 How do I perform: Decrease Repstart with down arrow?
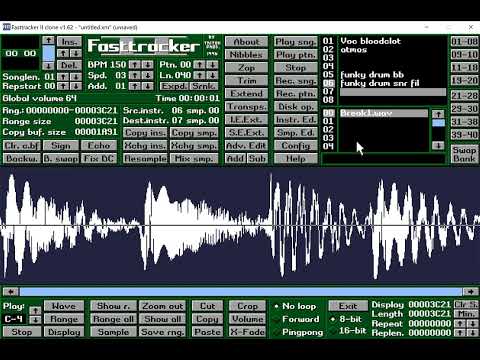click(76, 86)
